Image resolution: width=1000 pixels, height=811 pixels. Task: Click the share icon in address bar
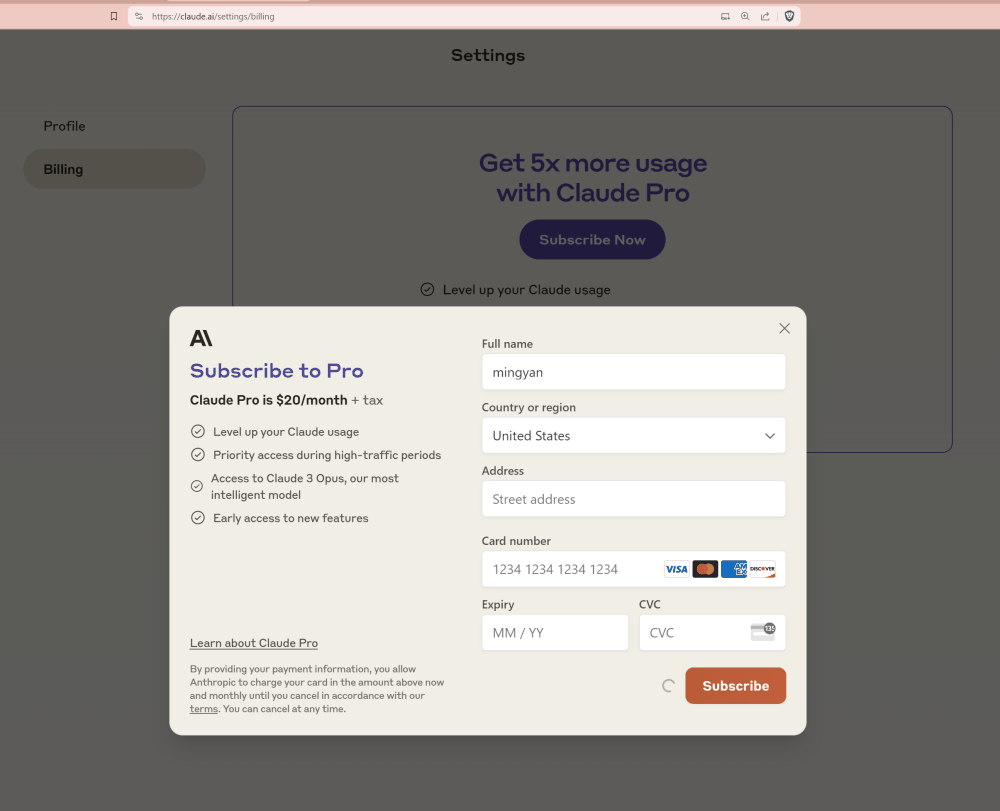(765, 16)
